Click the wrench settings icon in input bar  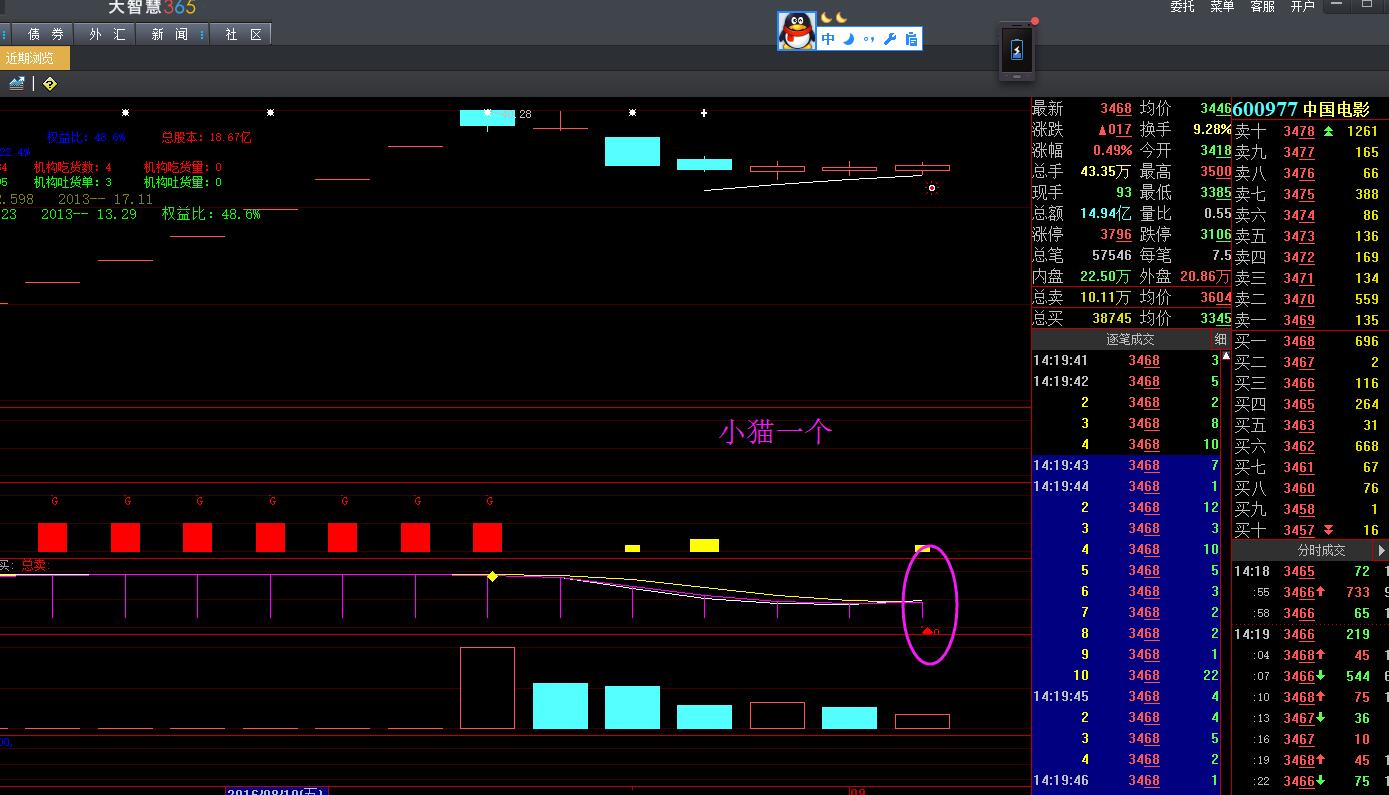(890, 39)
